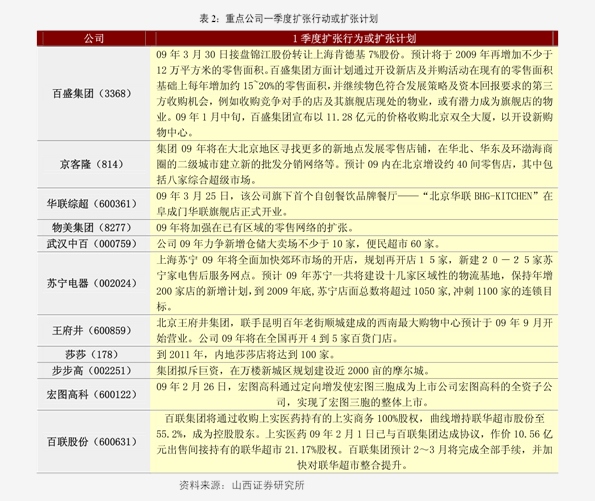Click the 苏宁 store expansion plan text
Screen dimensions: 595x501
pyautogui.click(x=354, y=284)
